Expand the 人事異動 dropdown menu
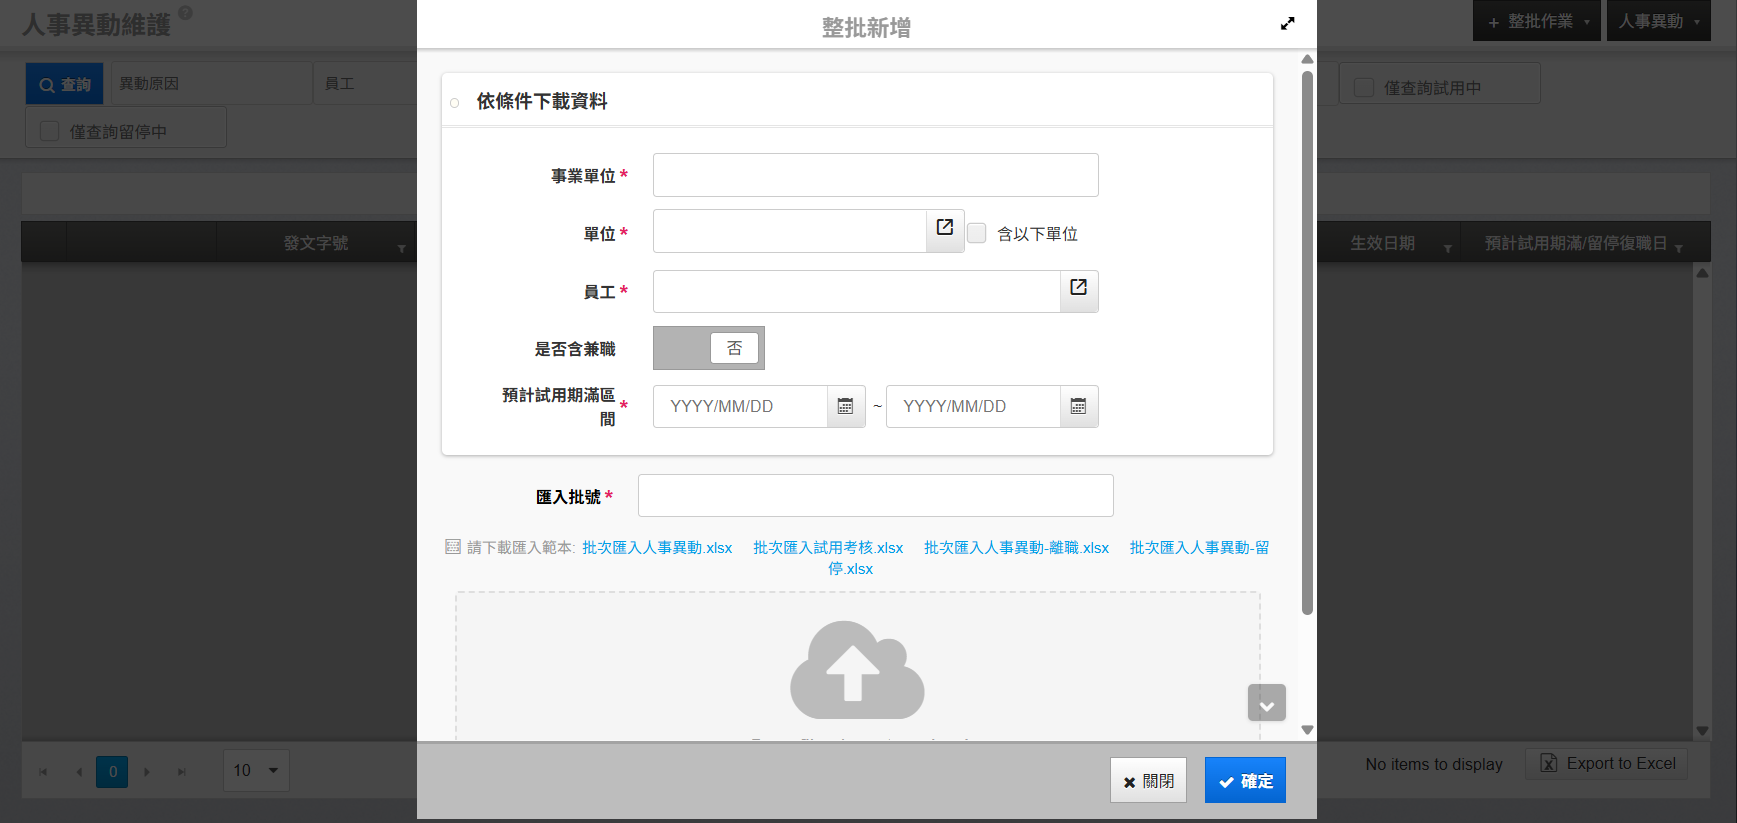The image size is (1737, 823). click(1658, 21)
